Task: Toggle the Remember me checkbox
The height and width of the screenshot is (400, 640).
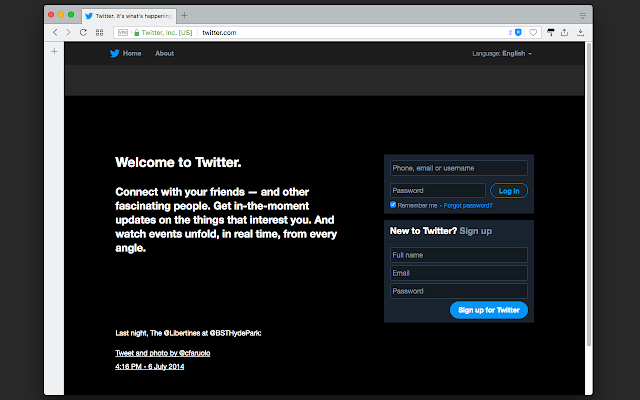Action: 393,204
